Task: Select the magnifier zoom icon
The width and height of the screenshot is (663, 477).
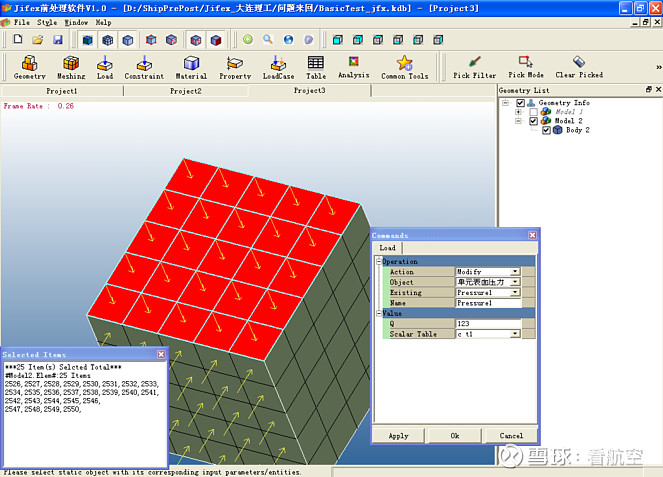Action: (x=268, y=40)
